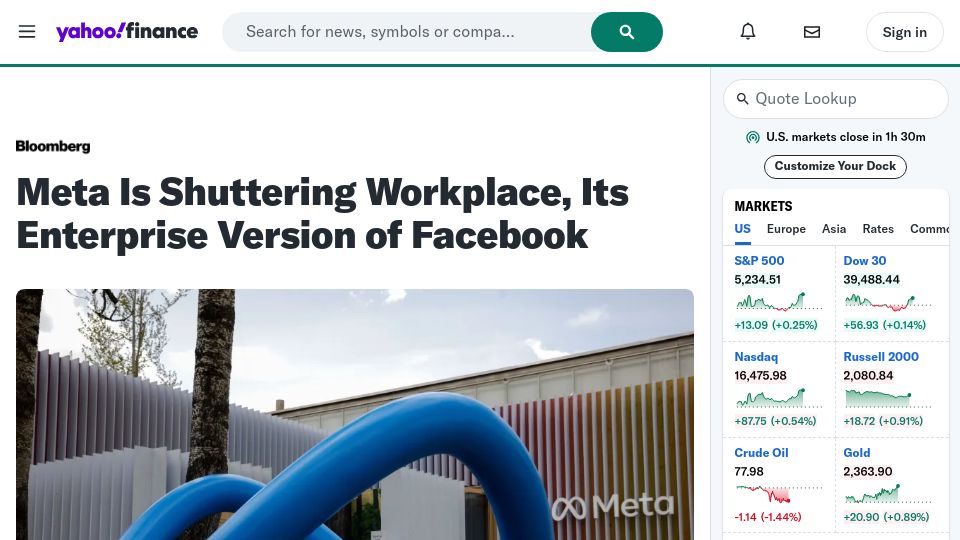Click the S&P 500 change +13.09 (+0.25%)
The height and width of the screenshot is (540, 960).
point(776,325)
